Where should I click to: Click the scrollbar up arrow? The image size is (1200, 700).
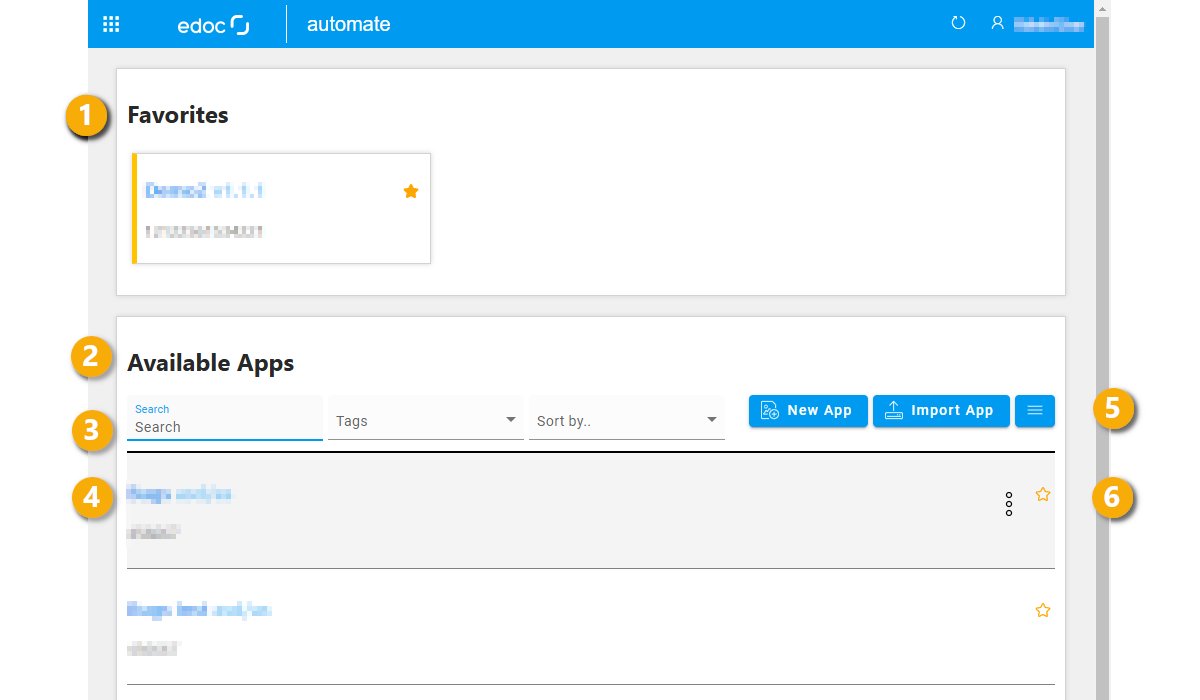(x=1103, y=7)
